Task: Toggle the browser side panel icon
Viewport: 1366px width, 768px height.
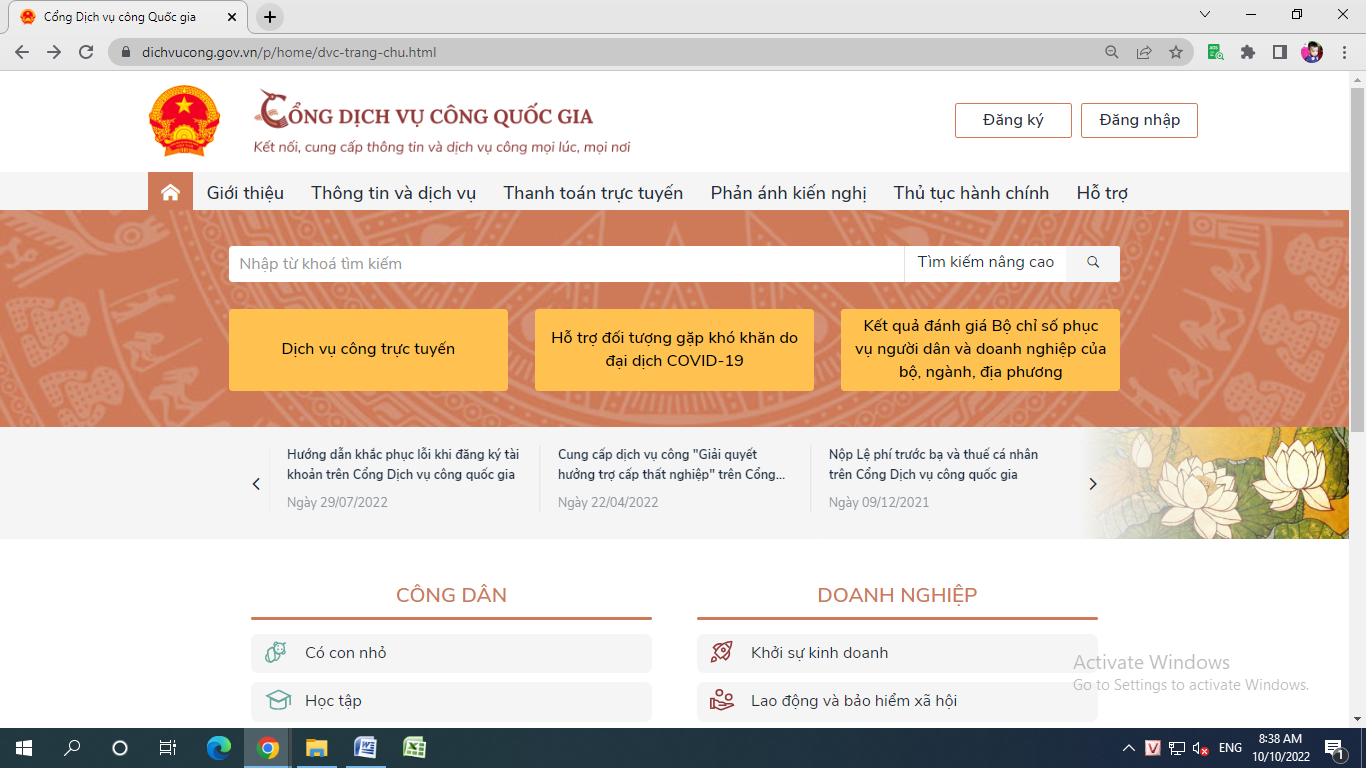Action: point(1280,52)
